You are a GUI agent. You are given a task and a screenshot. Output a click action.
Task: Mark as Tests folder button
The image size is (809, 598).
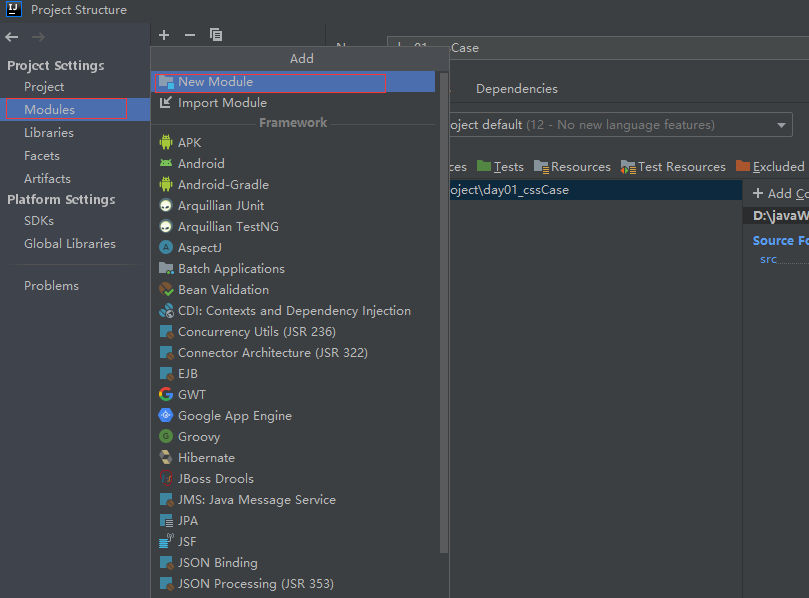coord(500,167)
